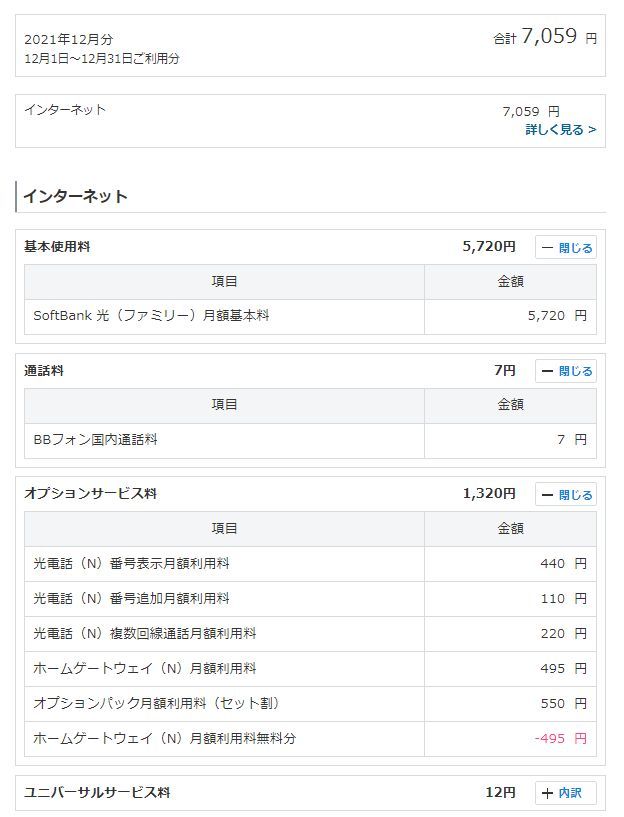Click the ホームゲートウェイ（N）月額利用料無料分 item
624x817 pixels.
[164, 738]
